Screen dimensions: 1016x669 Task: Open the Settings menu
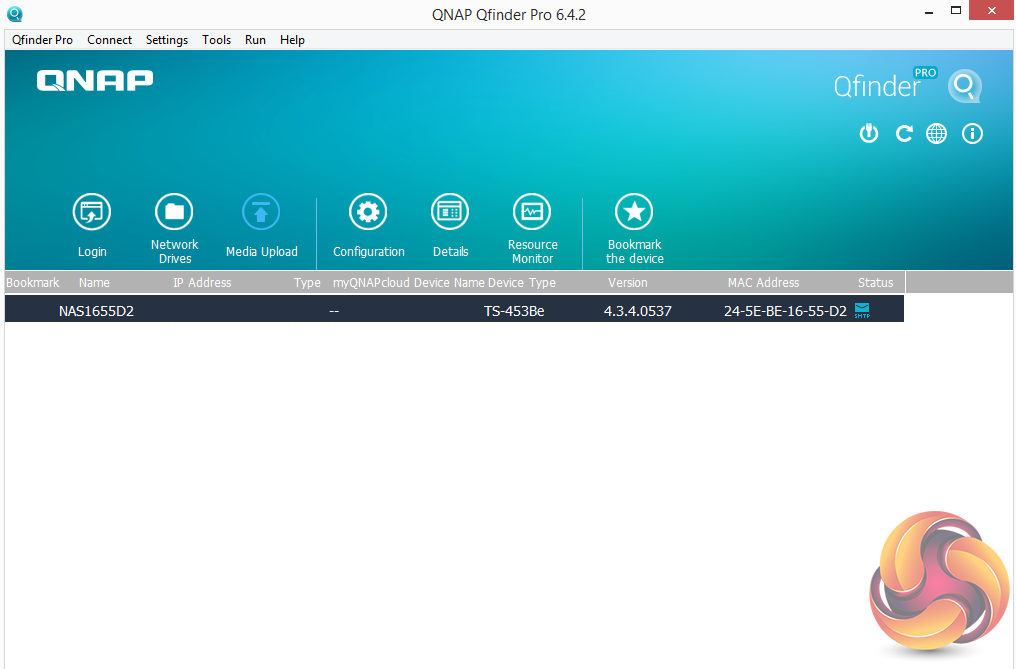coord(167,40)
